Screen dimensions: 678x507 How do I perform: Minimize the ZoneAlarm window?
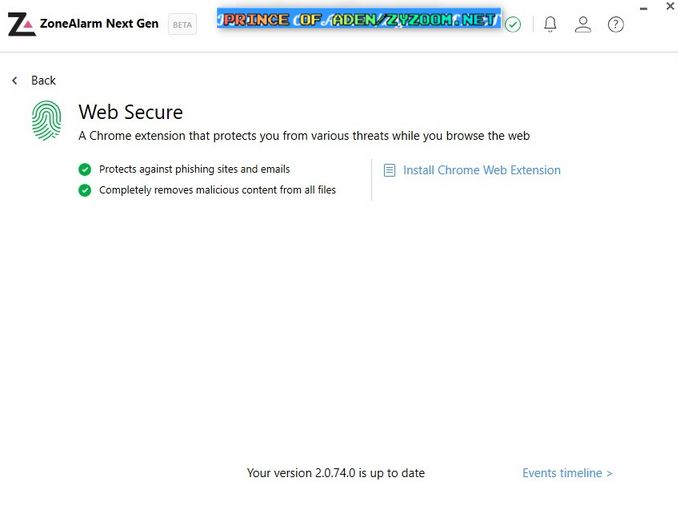point(643,9)
